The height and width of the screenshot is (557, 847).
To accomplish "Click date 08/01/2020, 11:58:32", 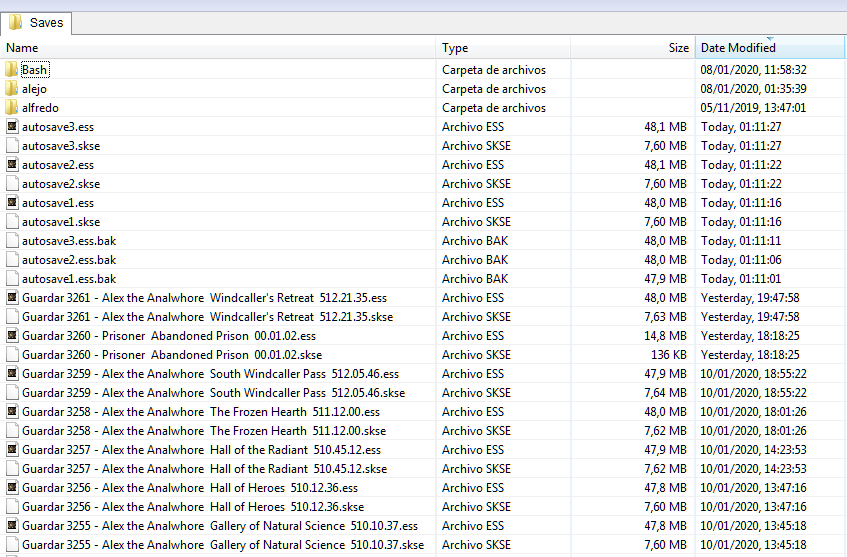I will [x=754, y=70].
